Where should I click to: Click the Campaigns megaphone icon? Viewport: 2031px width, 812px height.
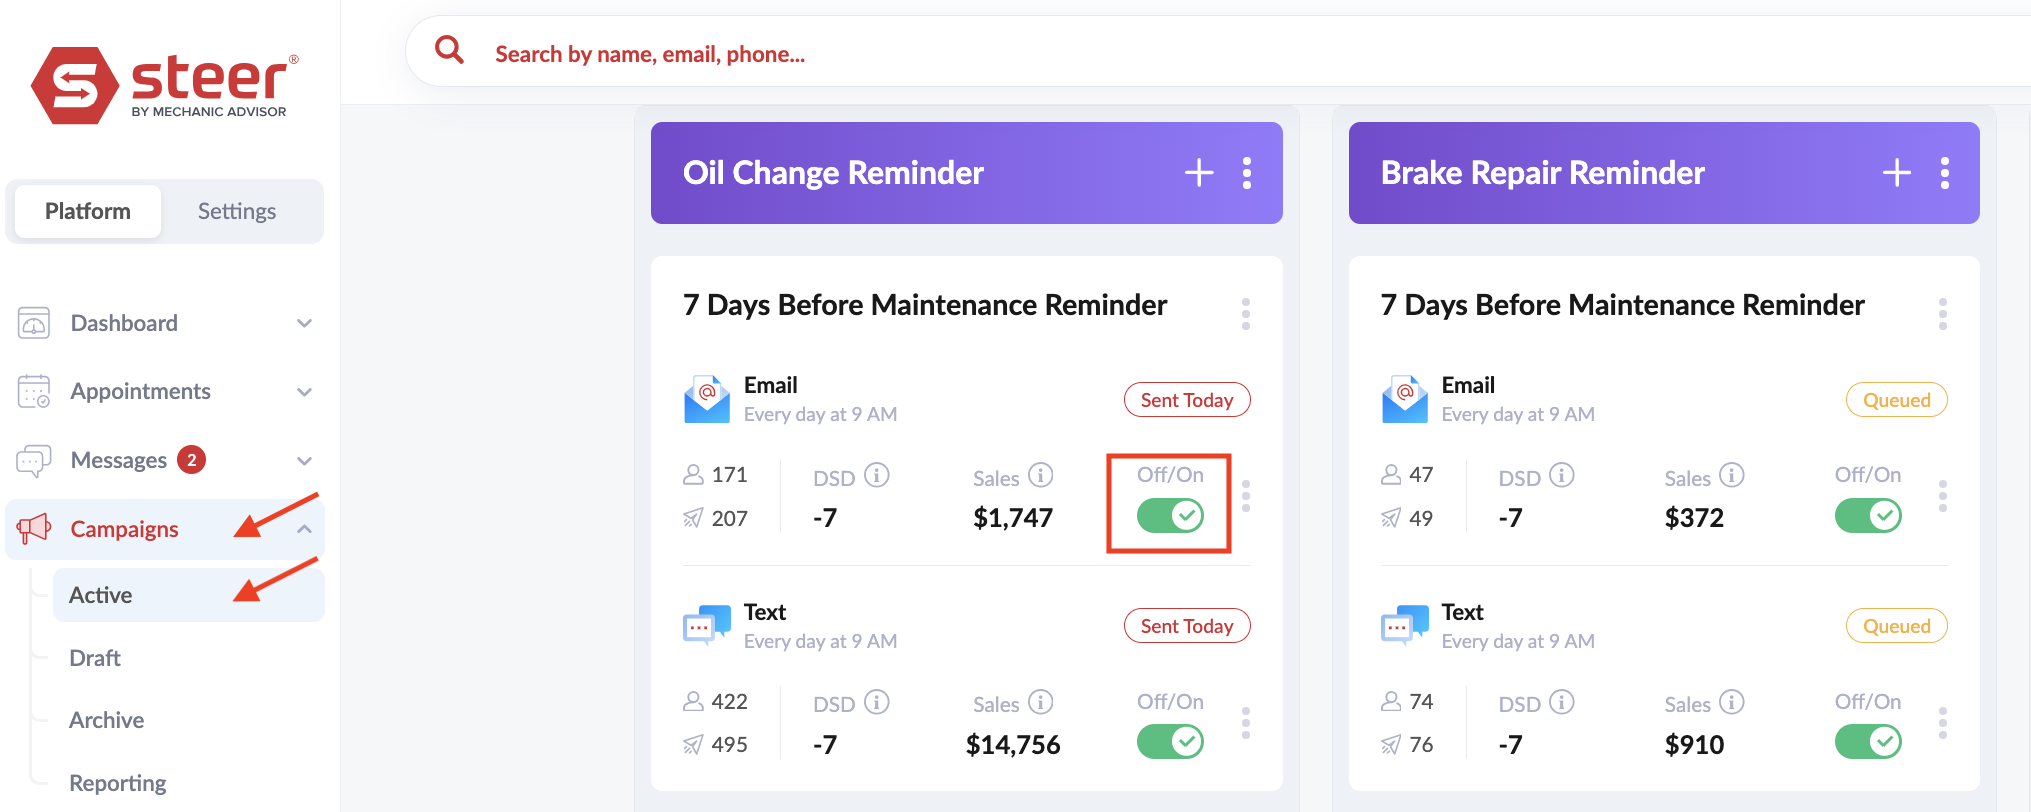[31, 528]
